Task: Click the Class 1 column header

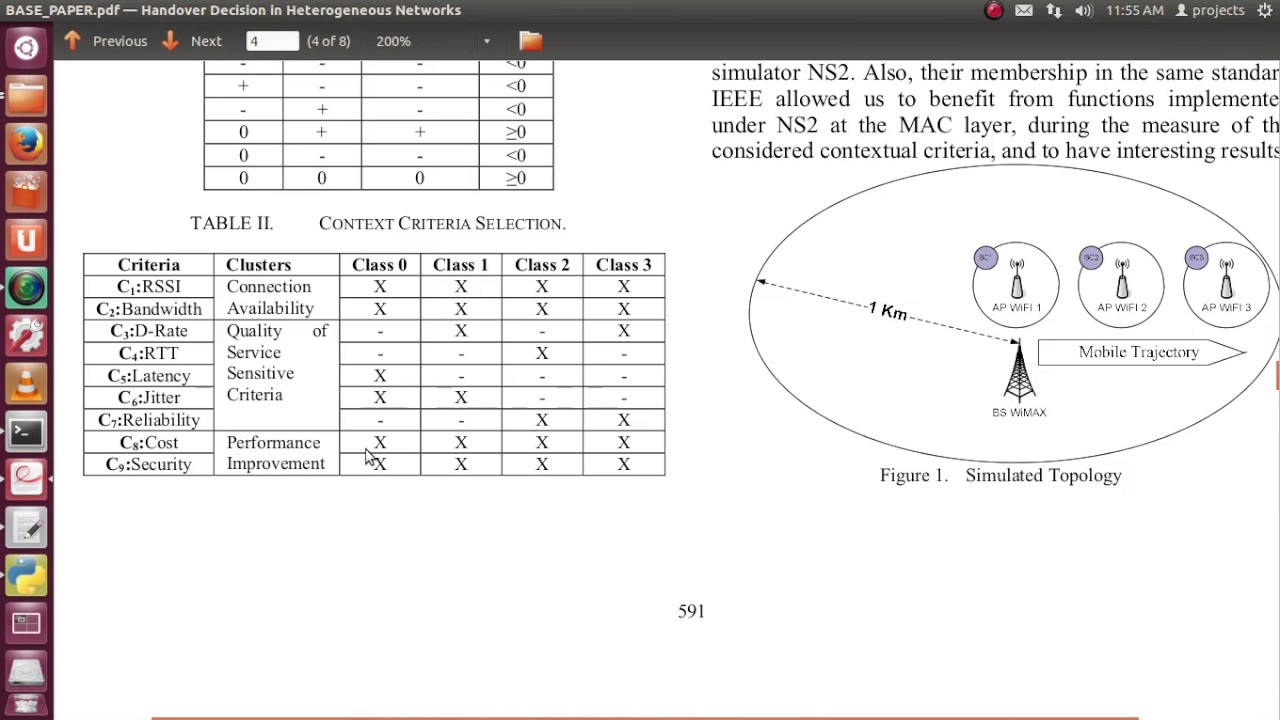Action: (460, 265)
